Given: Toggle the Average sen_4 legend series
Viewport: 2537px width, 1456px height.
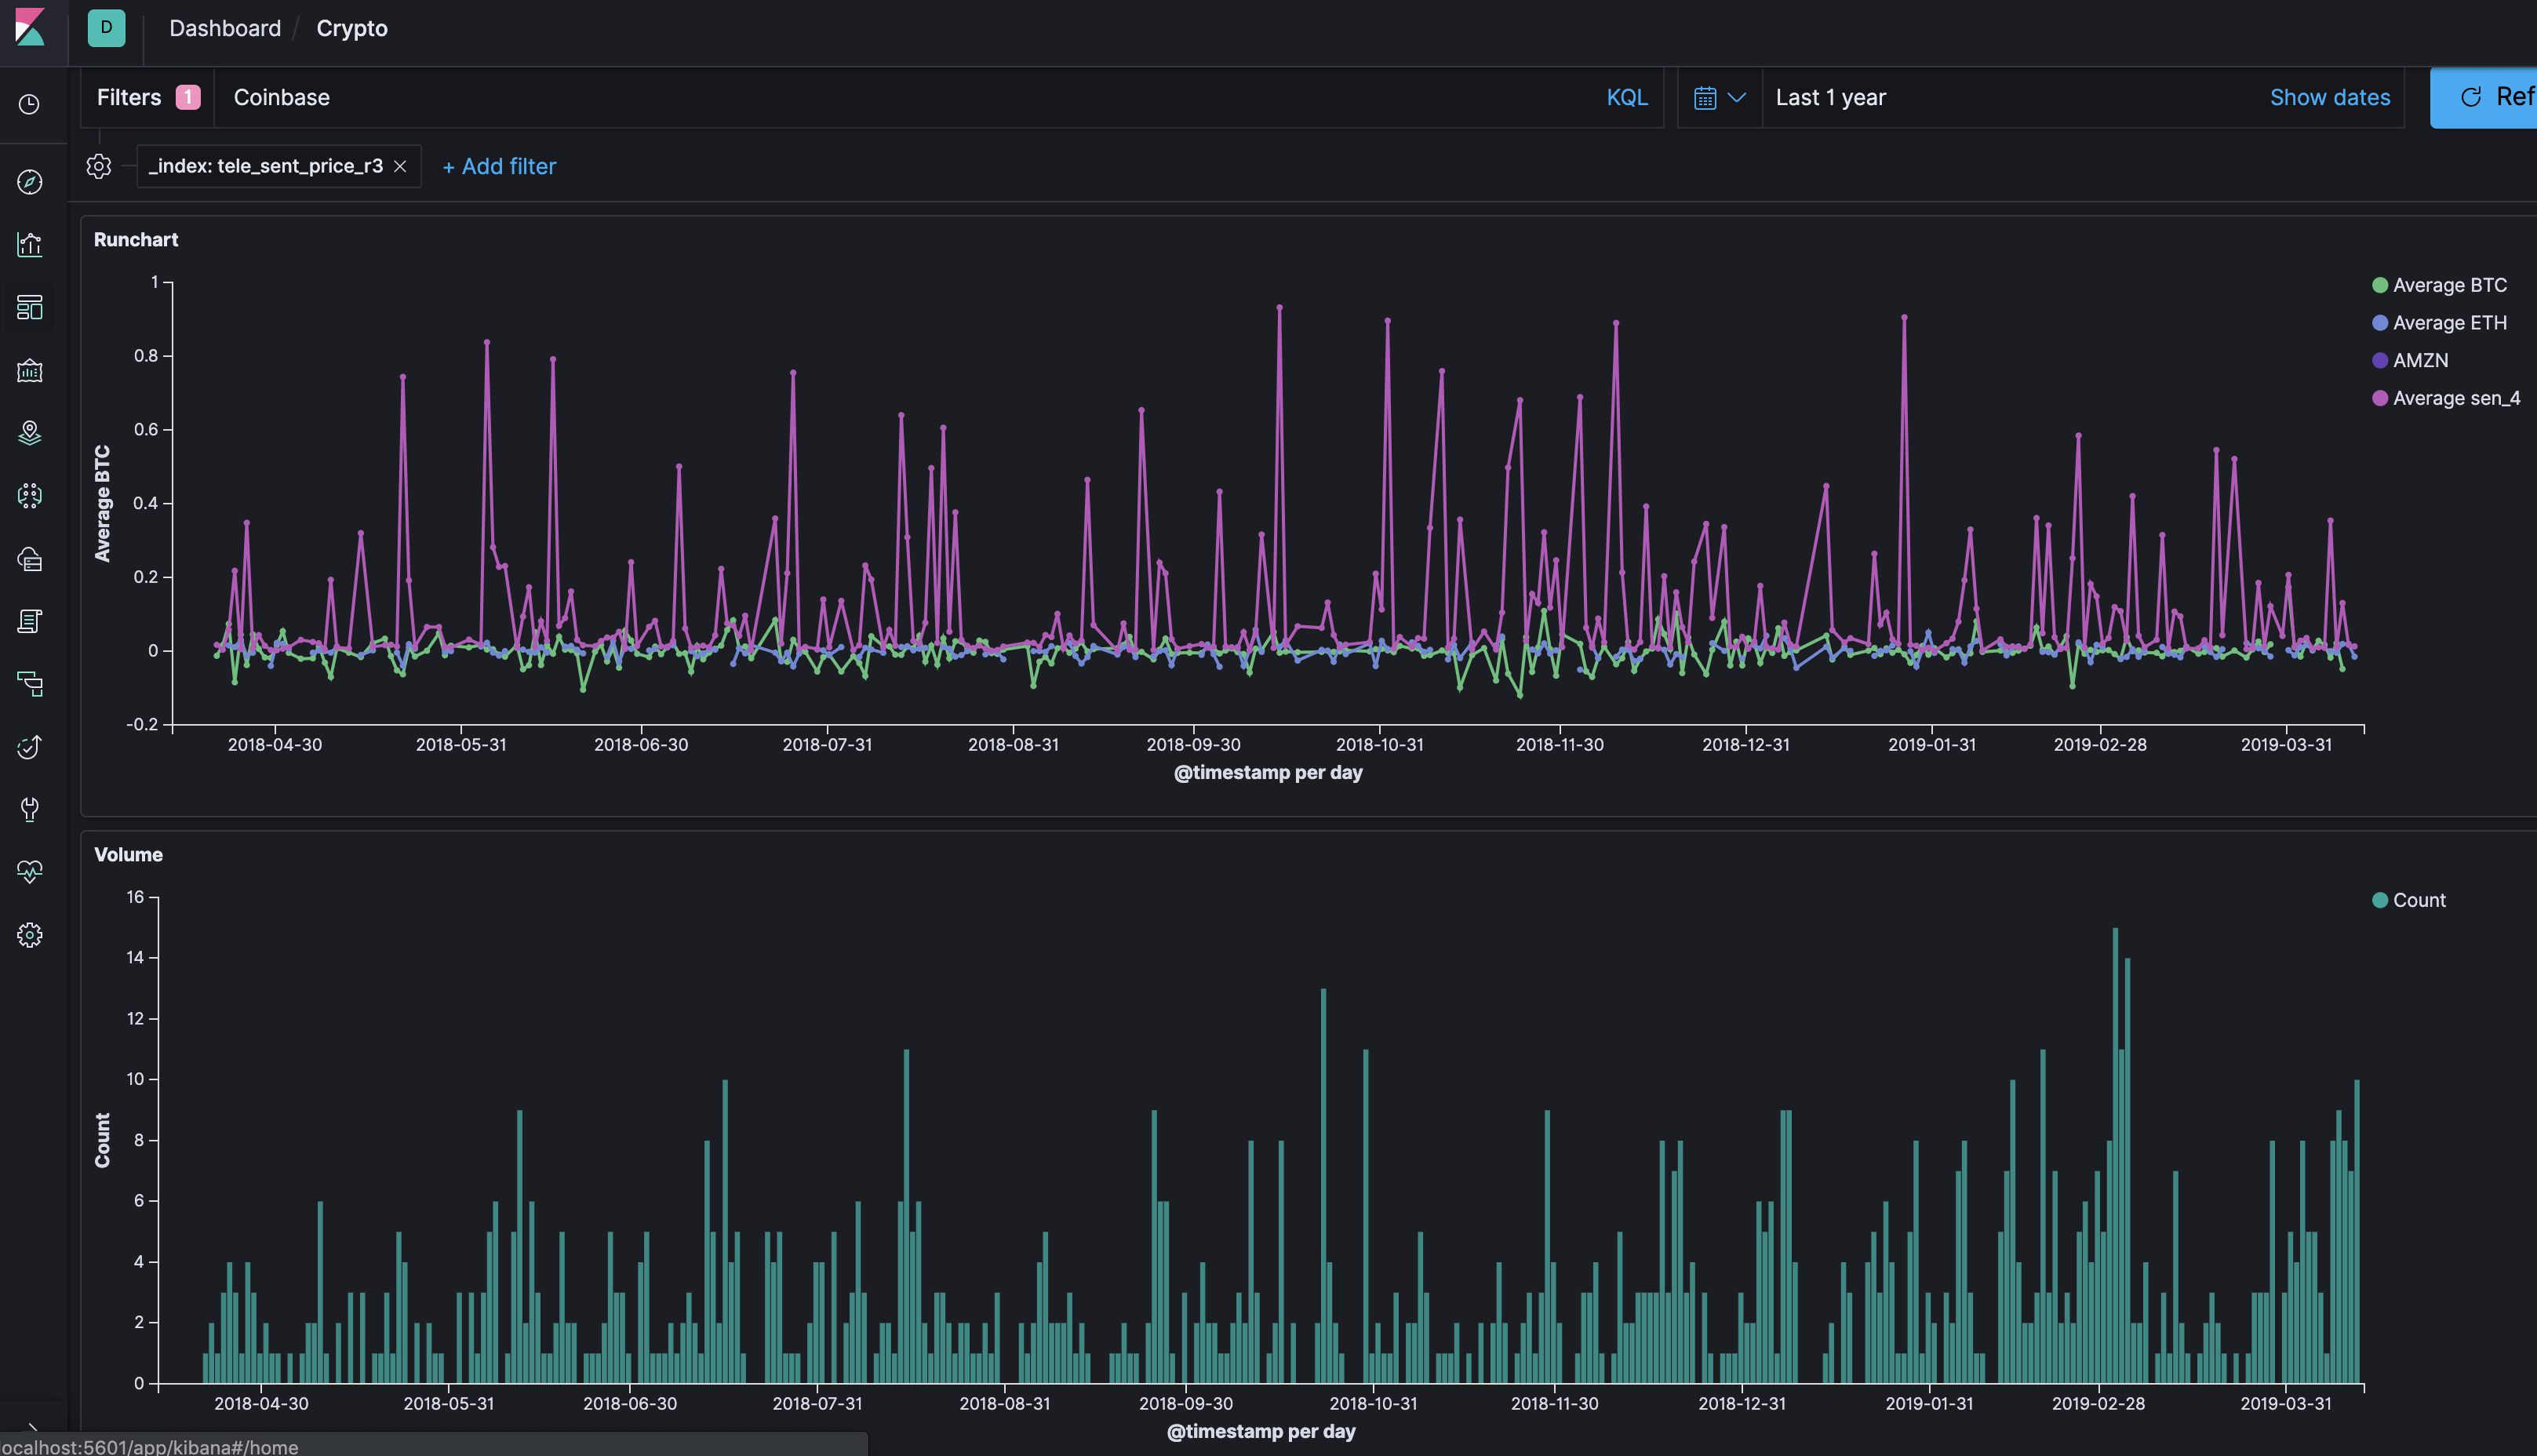Looking at the screenshot, I should pyautogui.click(x=2455, y=398).
